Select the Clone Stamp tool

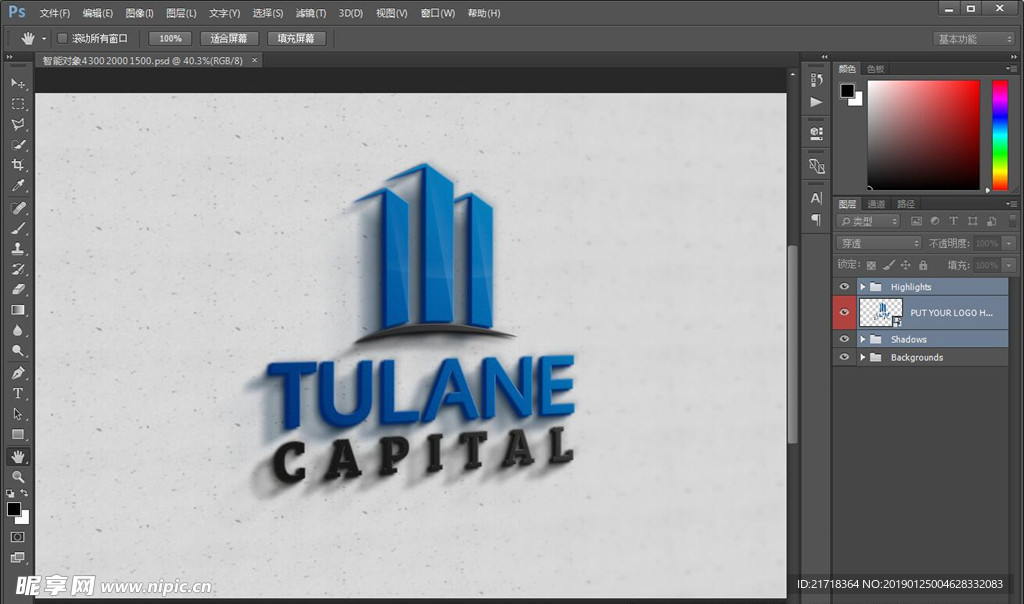(18, 248)
